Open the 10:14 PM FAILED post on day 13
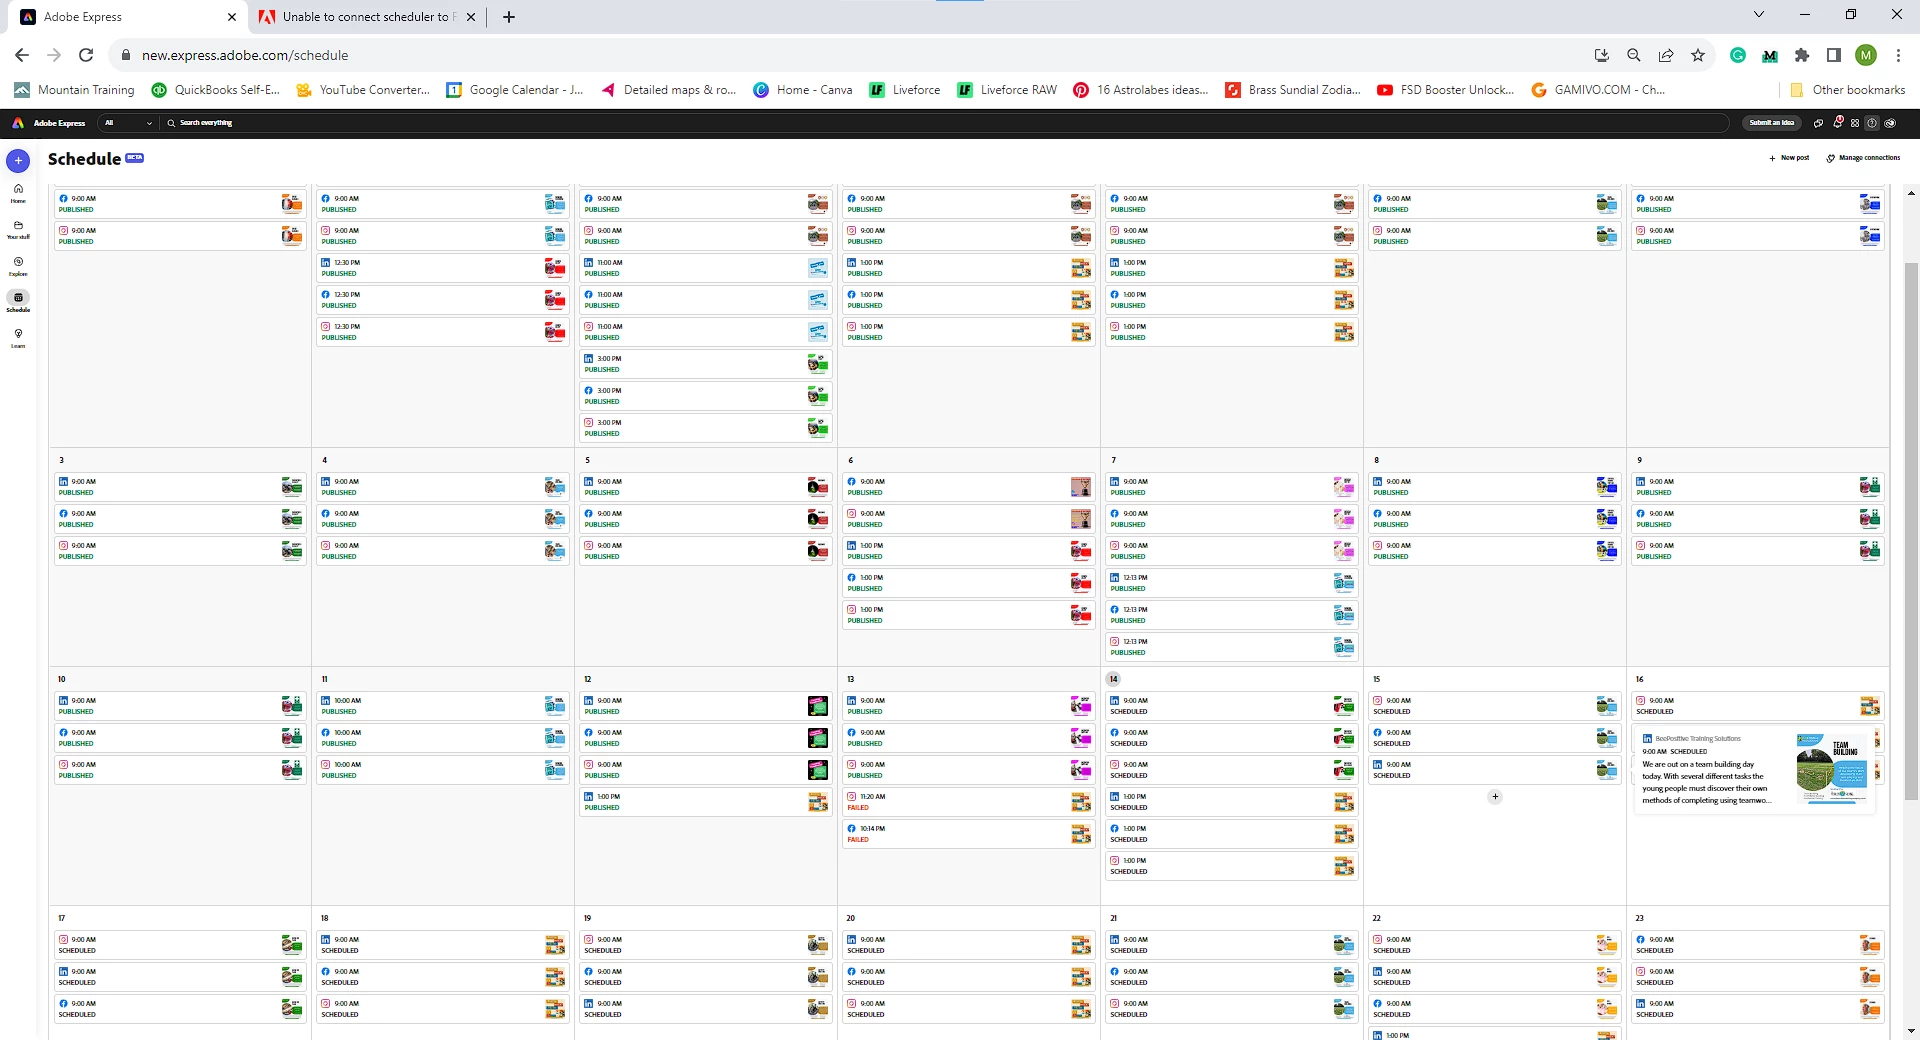The image size is (1920, 1040). 969,834
